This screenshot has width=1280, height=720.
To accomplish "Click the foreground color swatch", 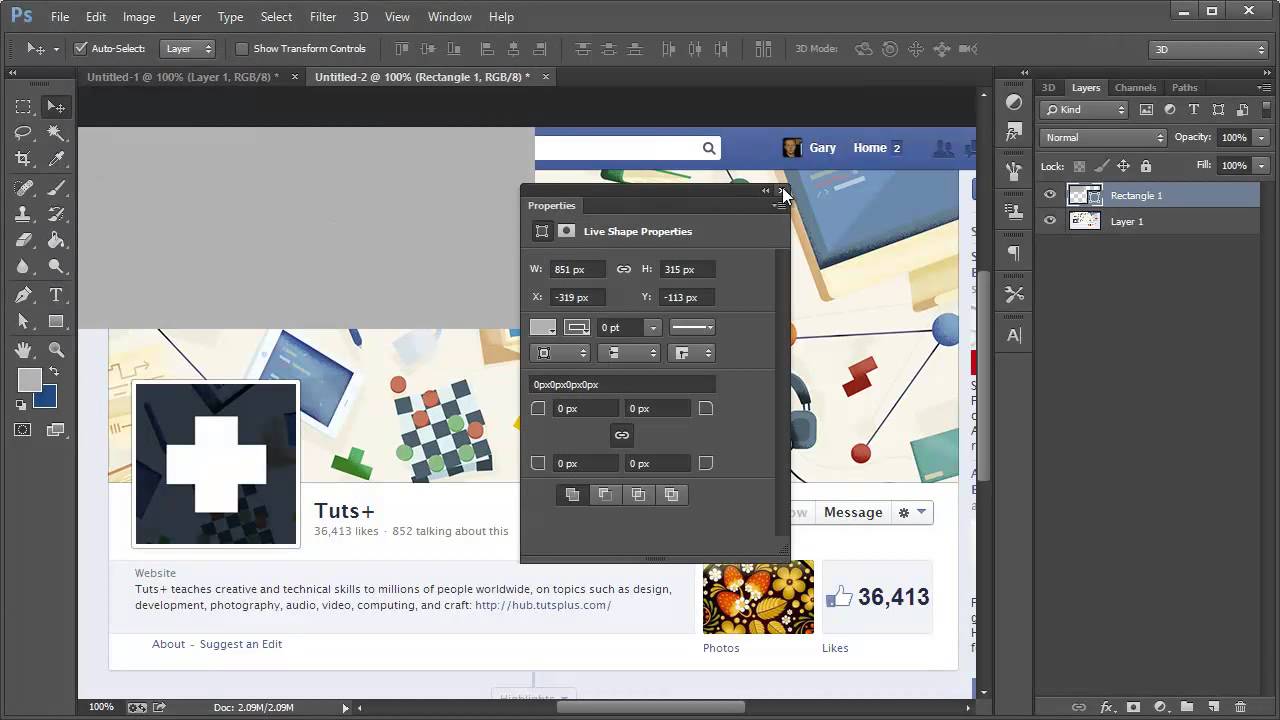I will (29, 380).
